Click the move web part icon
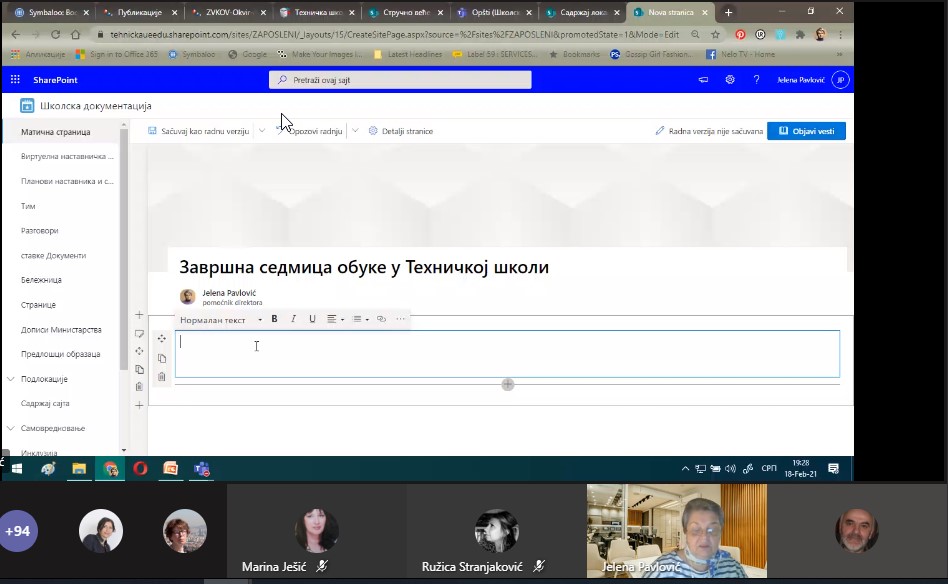 (x=162, y=339)
